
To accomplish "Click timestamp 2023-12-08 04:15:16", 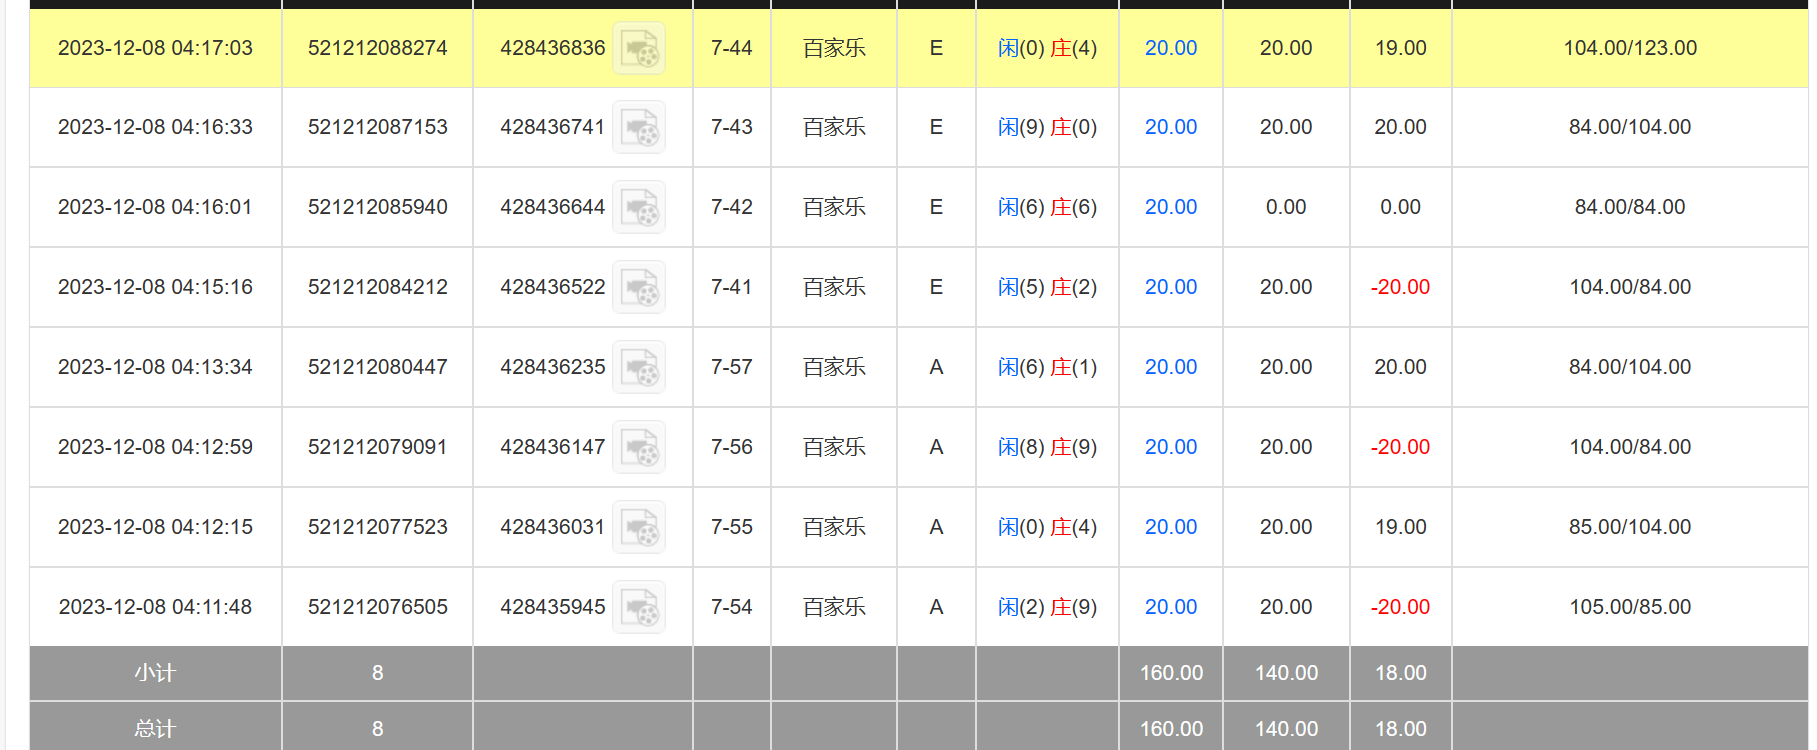I will [x=155, y=287].
